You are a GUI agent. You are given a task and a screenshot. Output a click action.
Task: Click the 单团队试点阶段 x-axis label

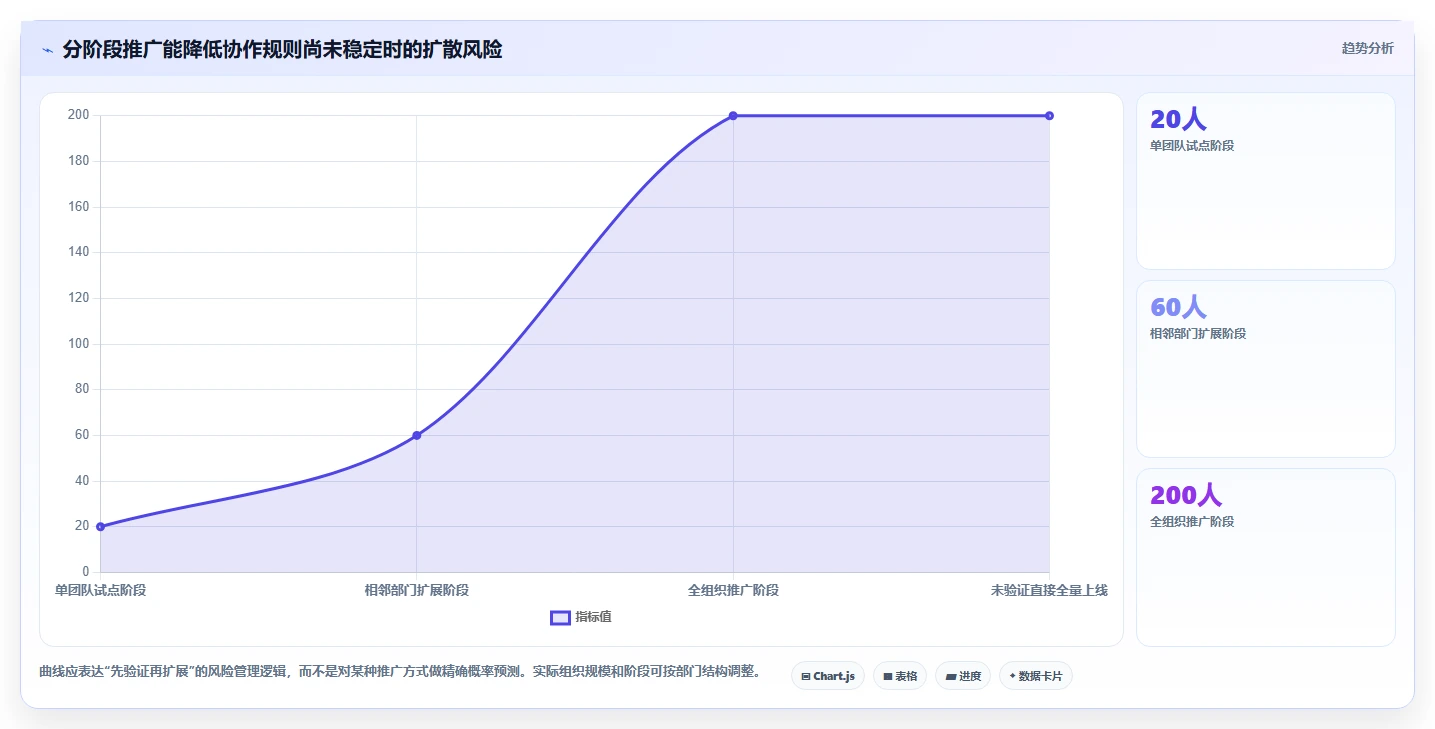click(x=100, y=590)
